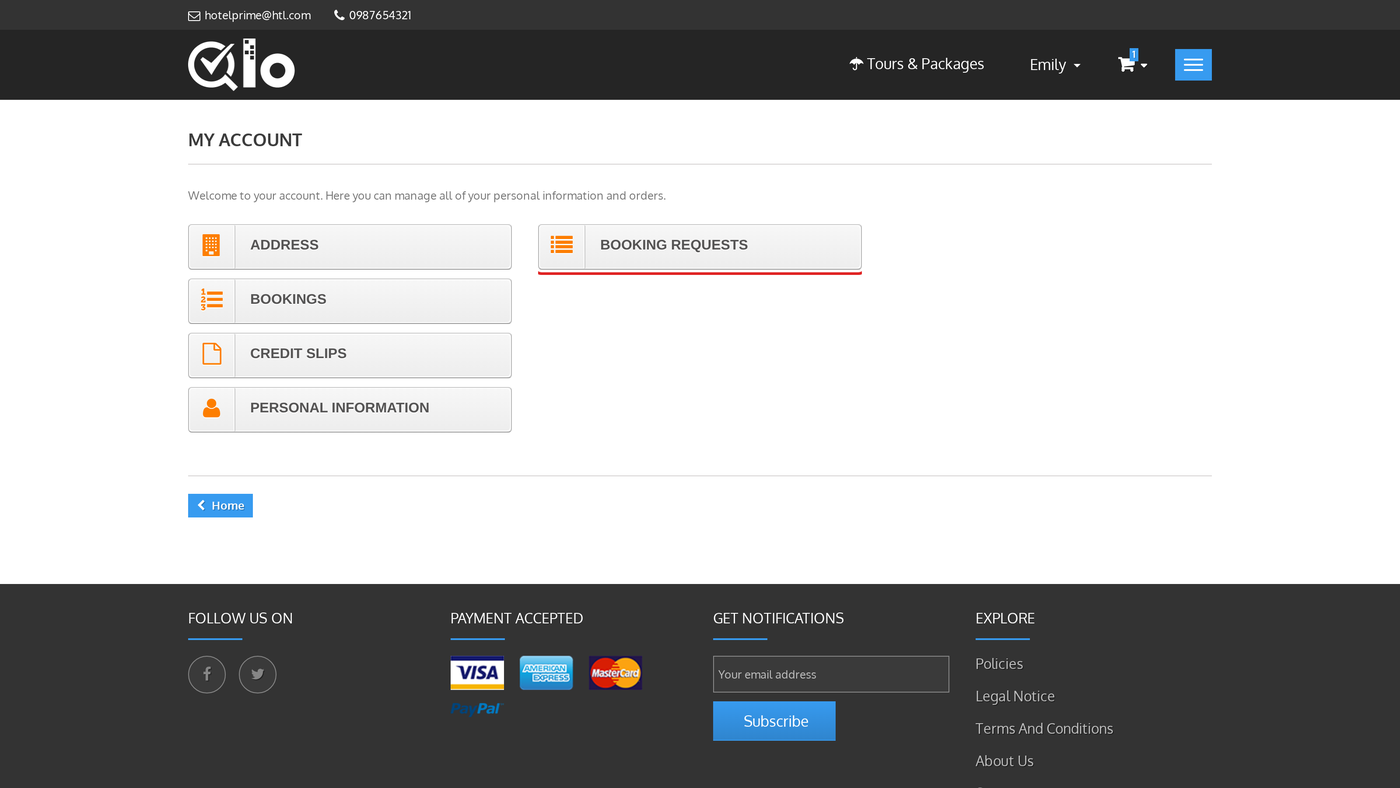Open the shopping cart icon
Screen dimensions: 1400x788
tap(1126, 64)
